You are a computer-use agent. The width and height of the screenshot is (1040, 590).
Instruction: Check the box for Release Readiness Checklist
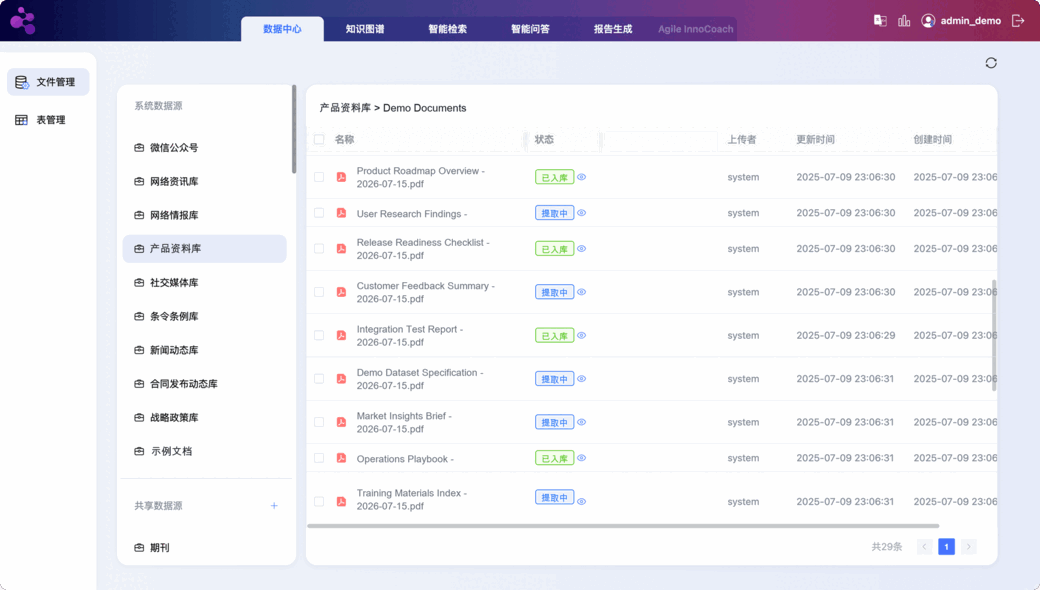[319, 249]
